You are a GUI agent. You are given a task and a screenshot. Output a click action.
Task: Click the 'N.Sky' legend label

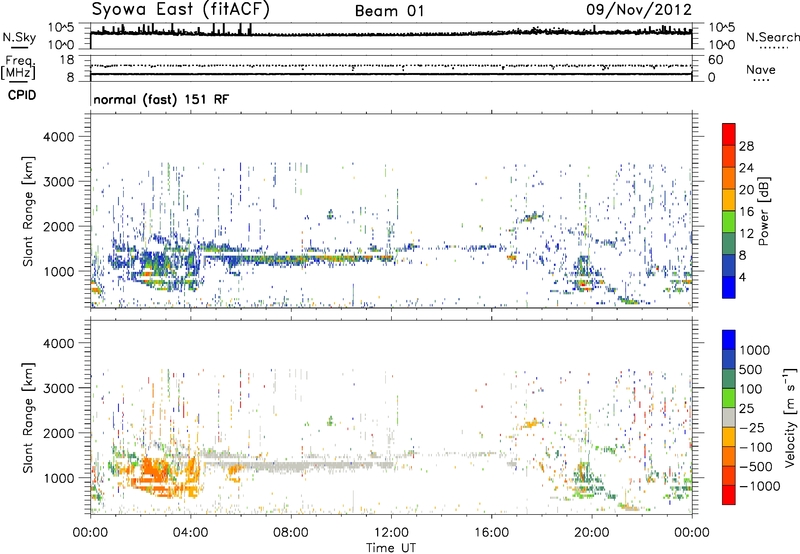point(19,37)
